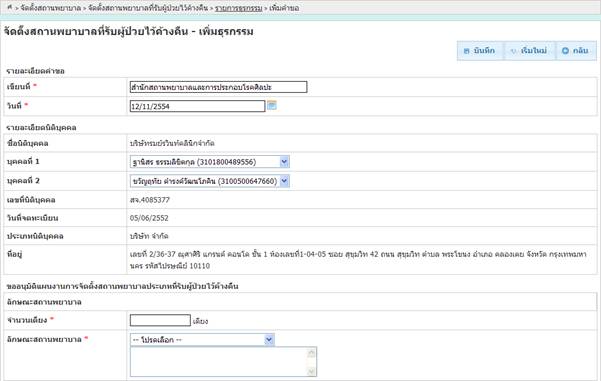
Task: Click the รายละเอียดคำขอ section heading
Action: click(35, 71)
